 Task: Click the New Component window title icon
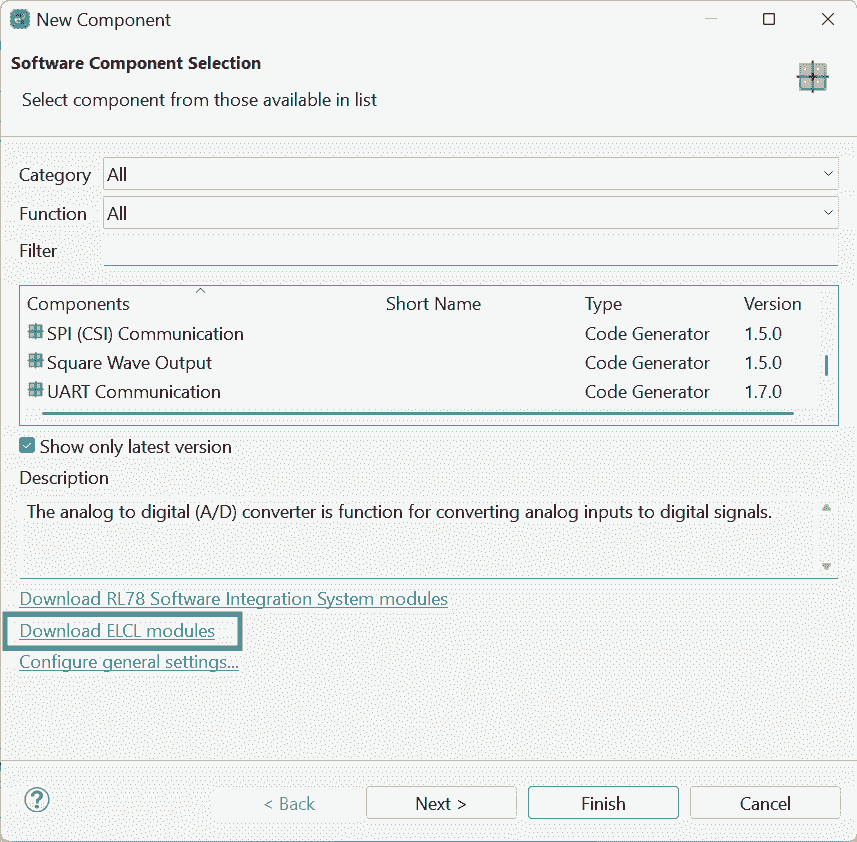pyautogui.click(x=19, y=19)
